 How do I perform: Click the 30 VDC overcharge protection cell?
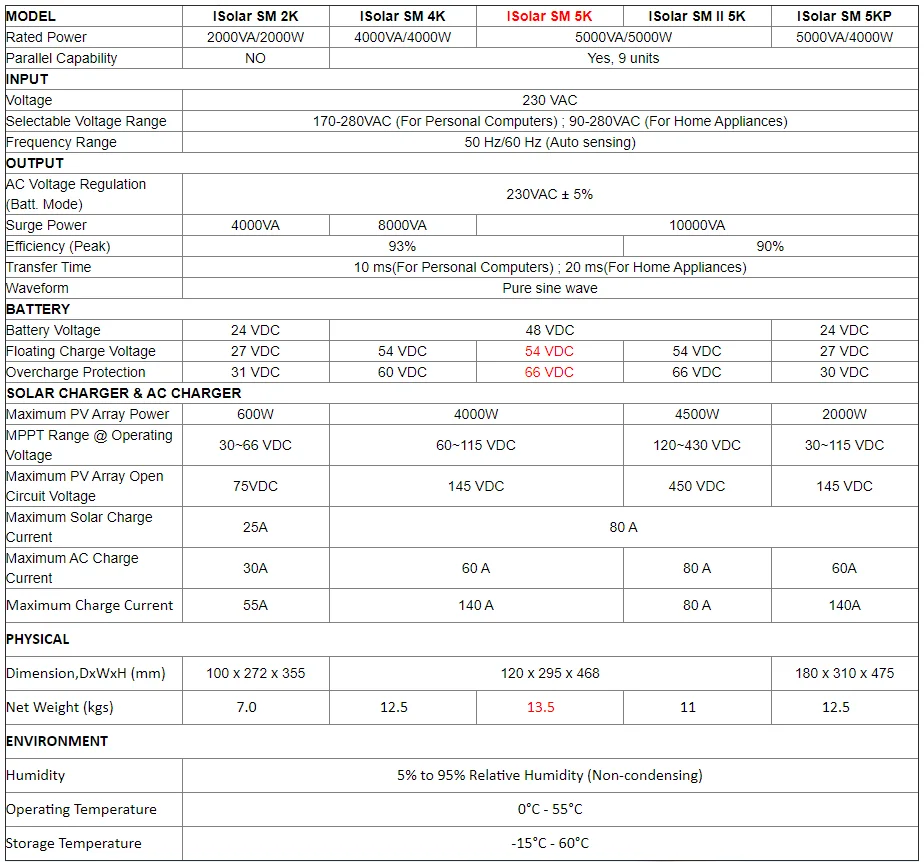[844, 372]
